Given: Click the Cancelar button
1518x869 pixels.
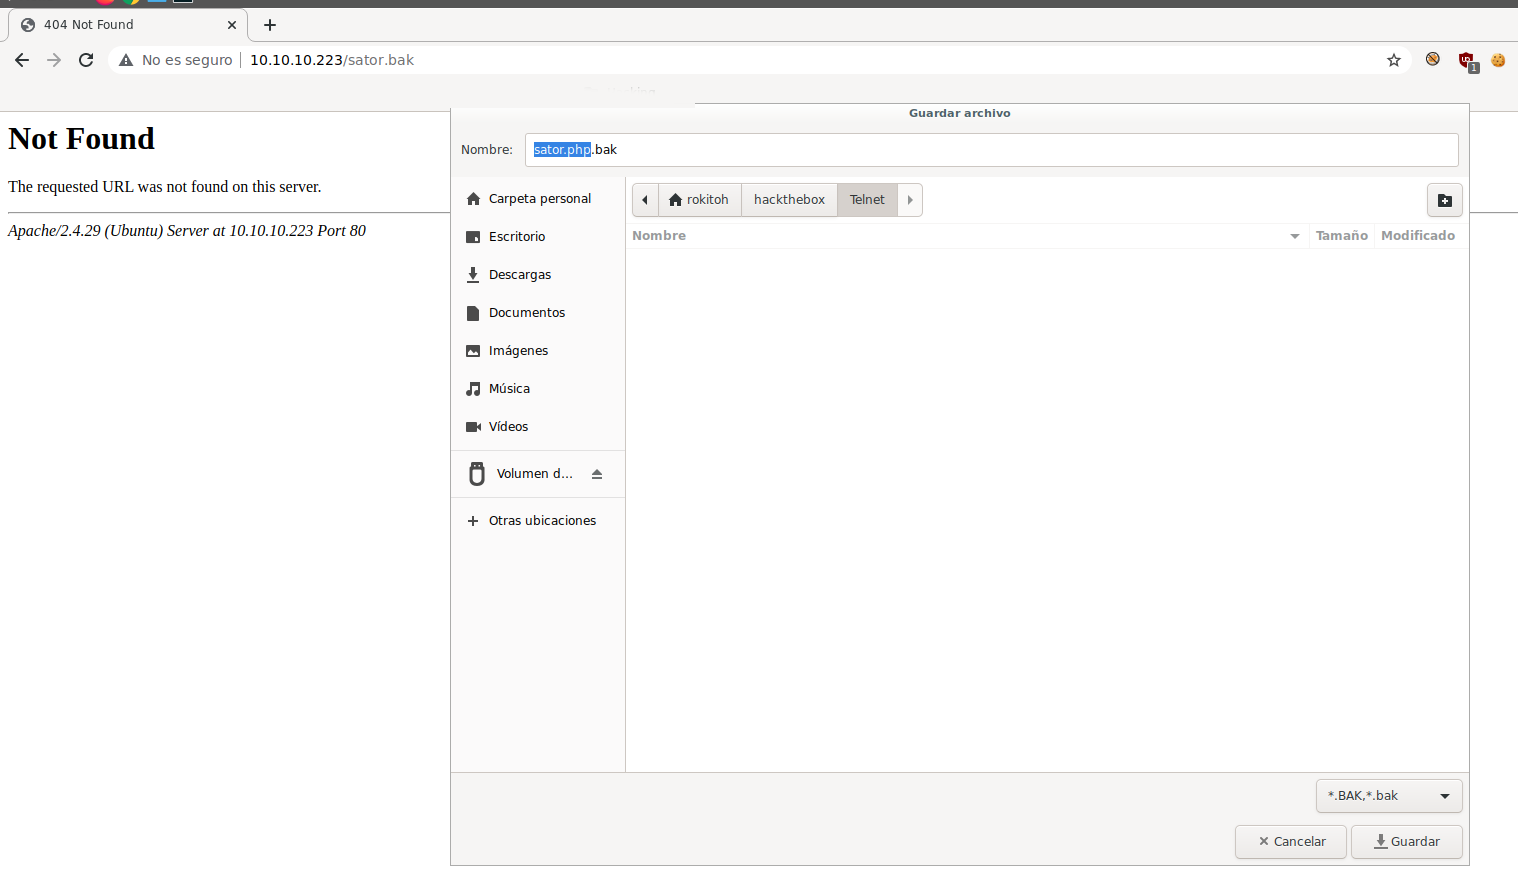Looking at the screenshot, I should [1291, 842].
